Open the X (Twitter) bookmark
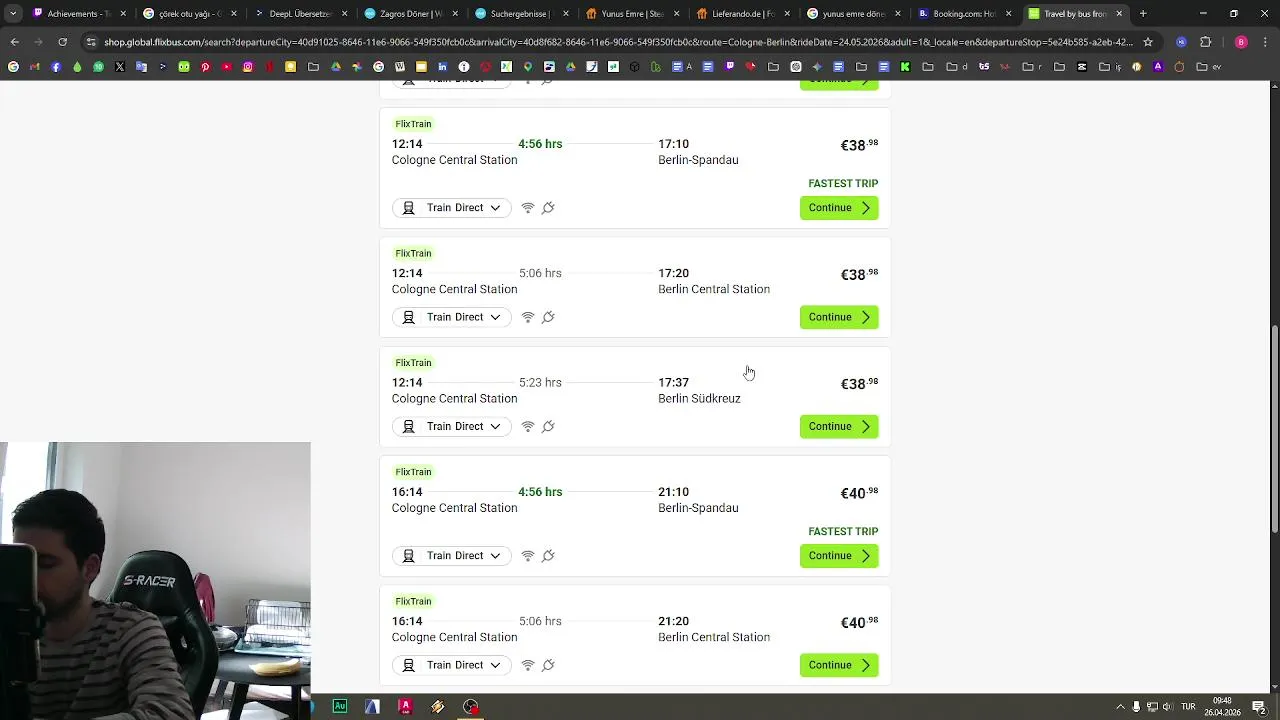 (119, 67)
